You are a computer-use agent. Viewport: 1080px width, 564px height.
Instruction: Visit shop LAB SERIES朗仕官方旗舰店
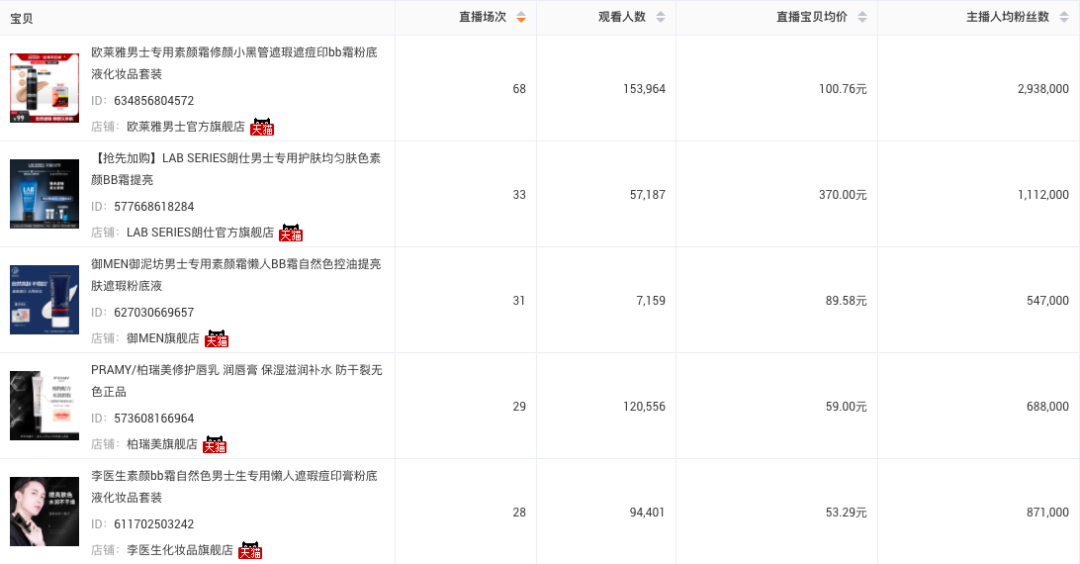point(200,233)
